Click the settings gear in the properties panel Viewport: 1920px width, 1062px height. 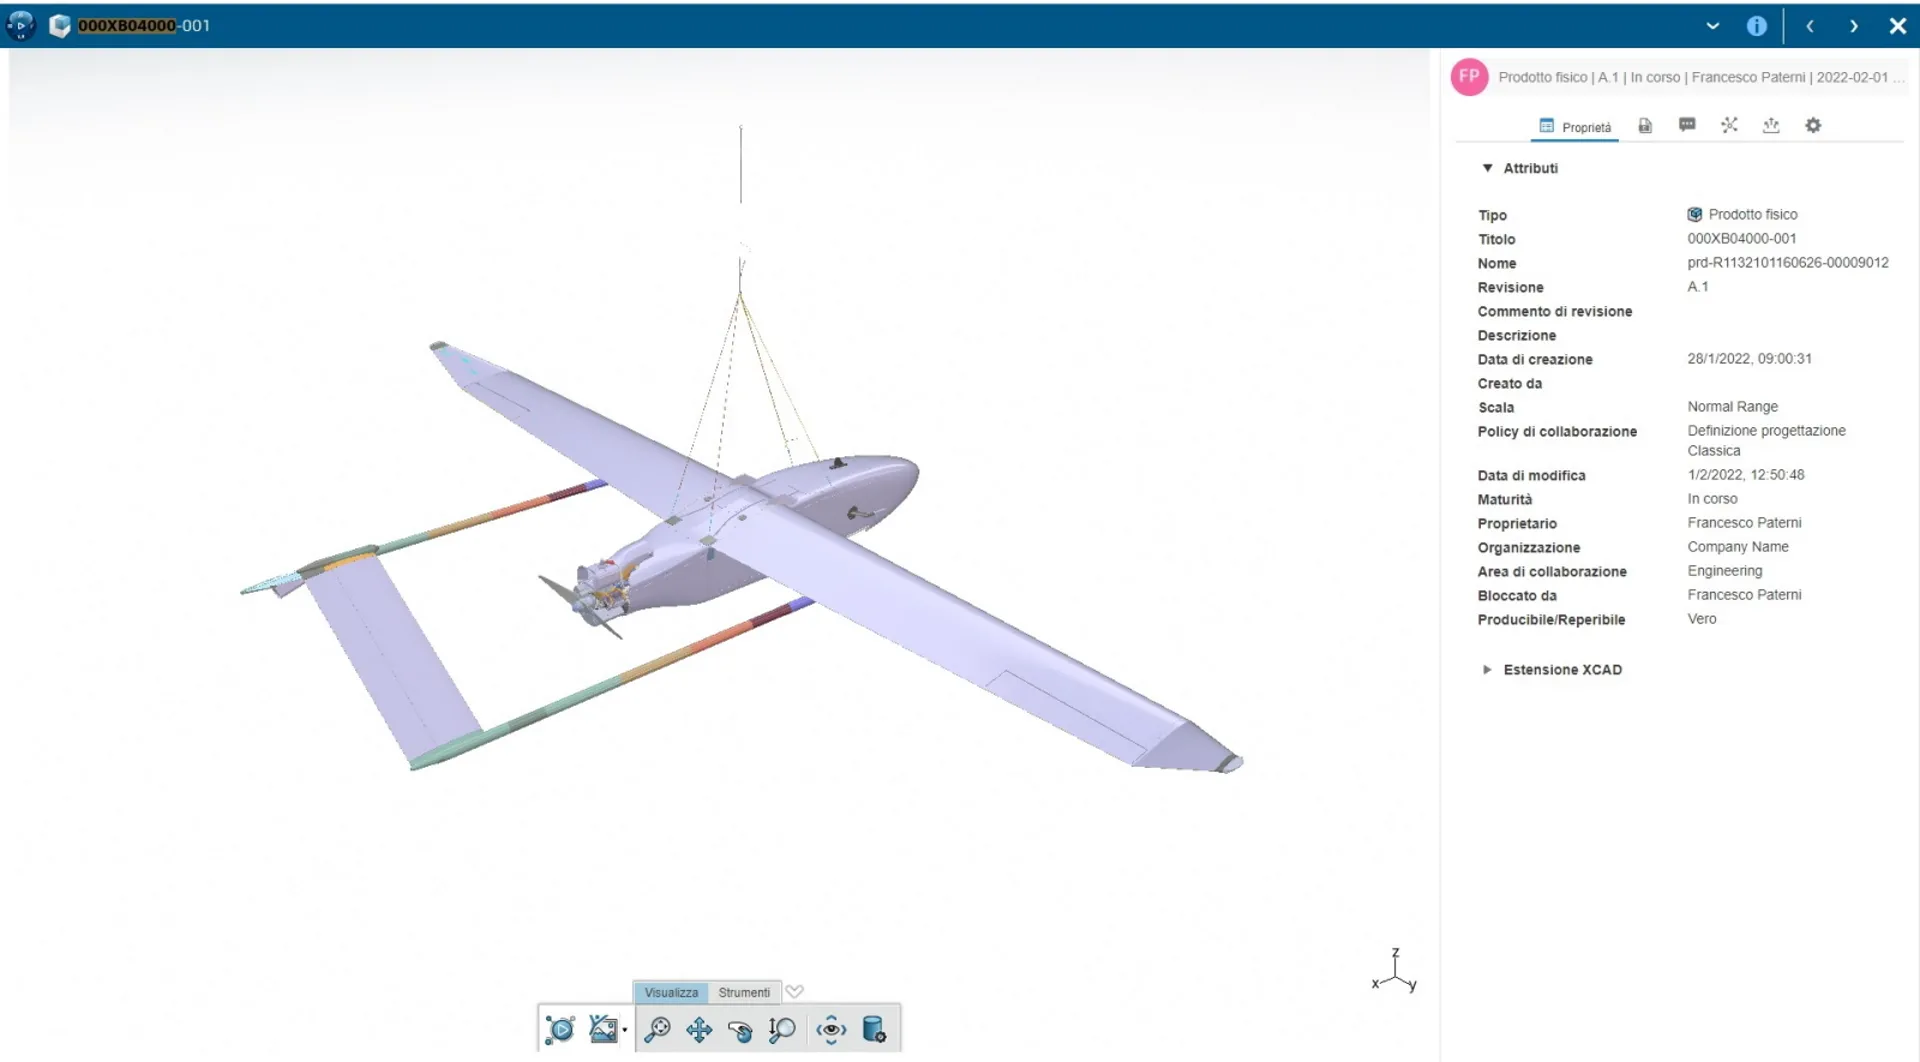1813,125
